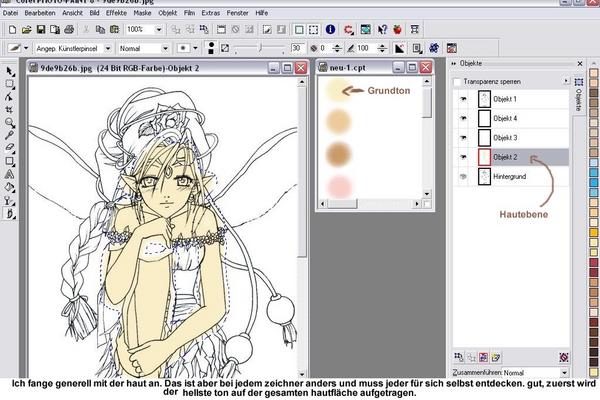
Task: Open the Bearbeiten menu
Action: coord(40,13)
